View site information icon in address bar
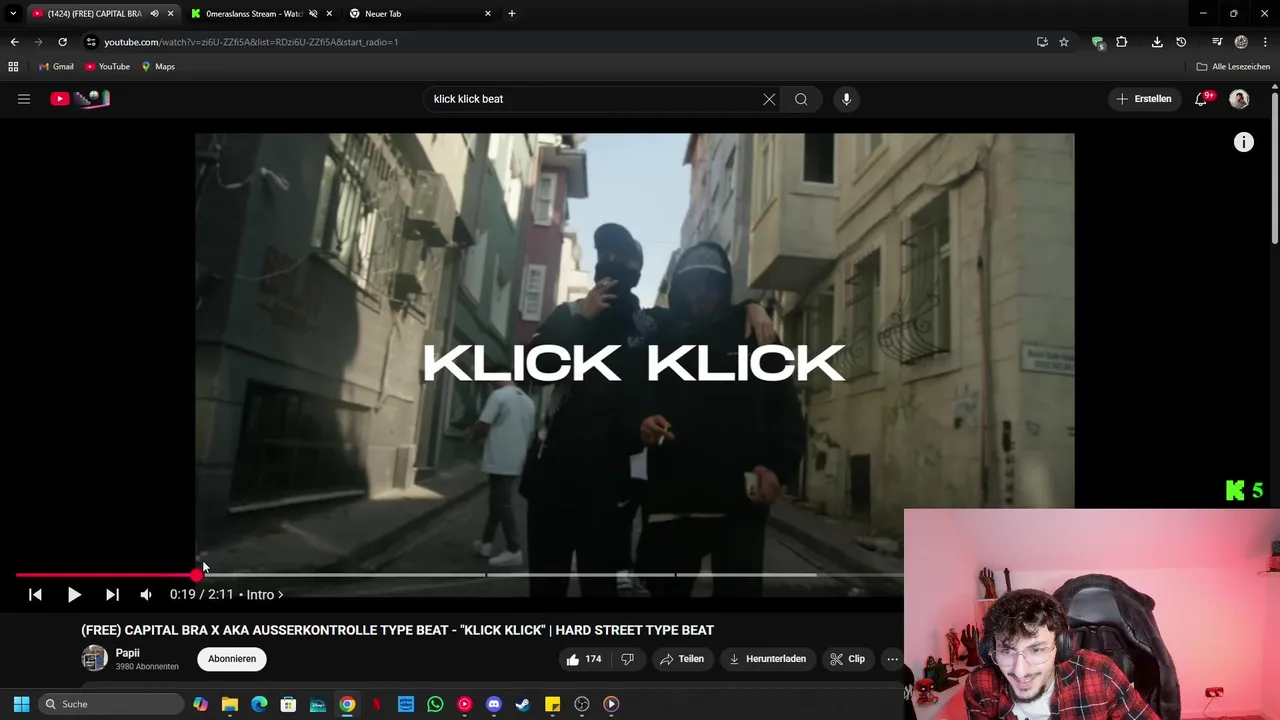This screenshot has height=720, width=1280. (91, 42)
